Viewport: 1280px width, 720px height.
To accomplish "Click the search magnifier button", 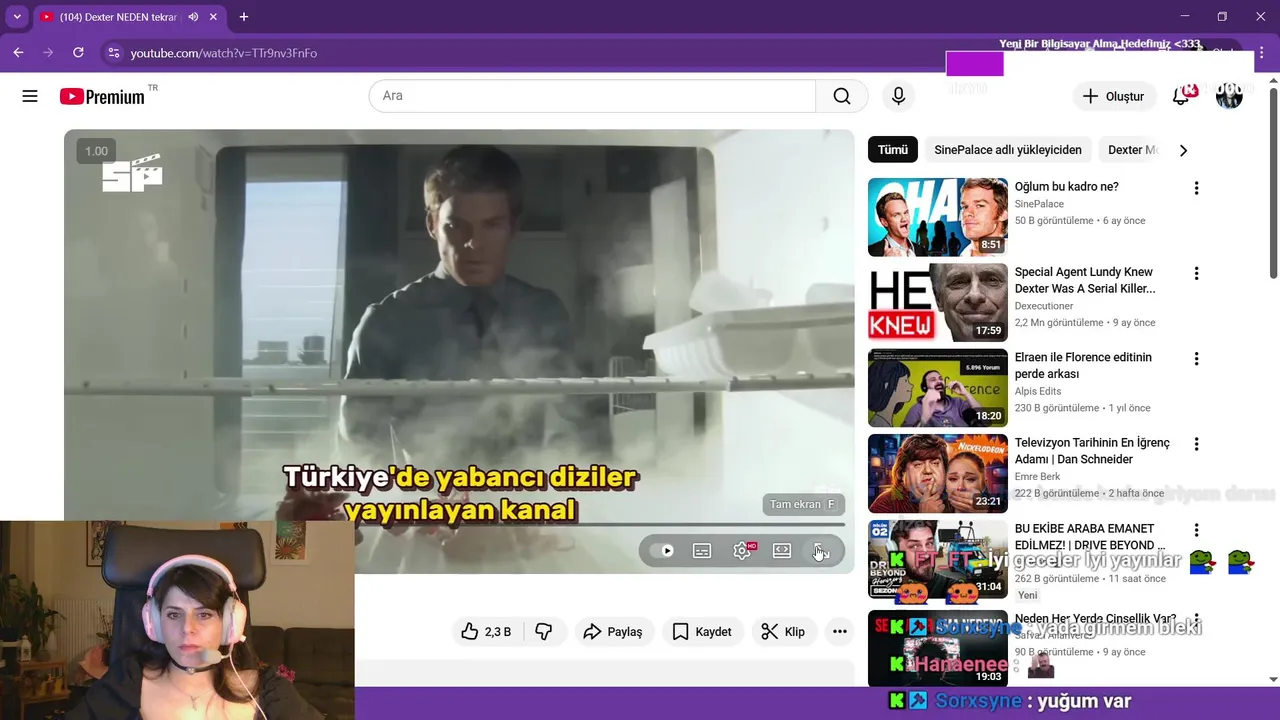I will point(842,96).
